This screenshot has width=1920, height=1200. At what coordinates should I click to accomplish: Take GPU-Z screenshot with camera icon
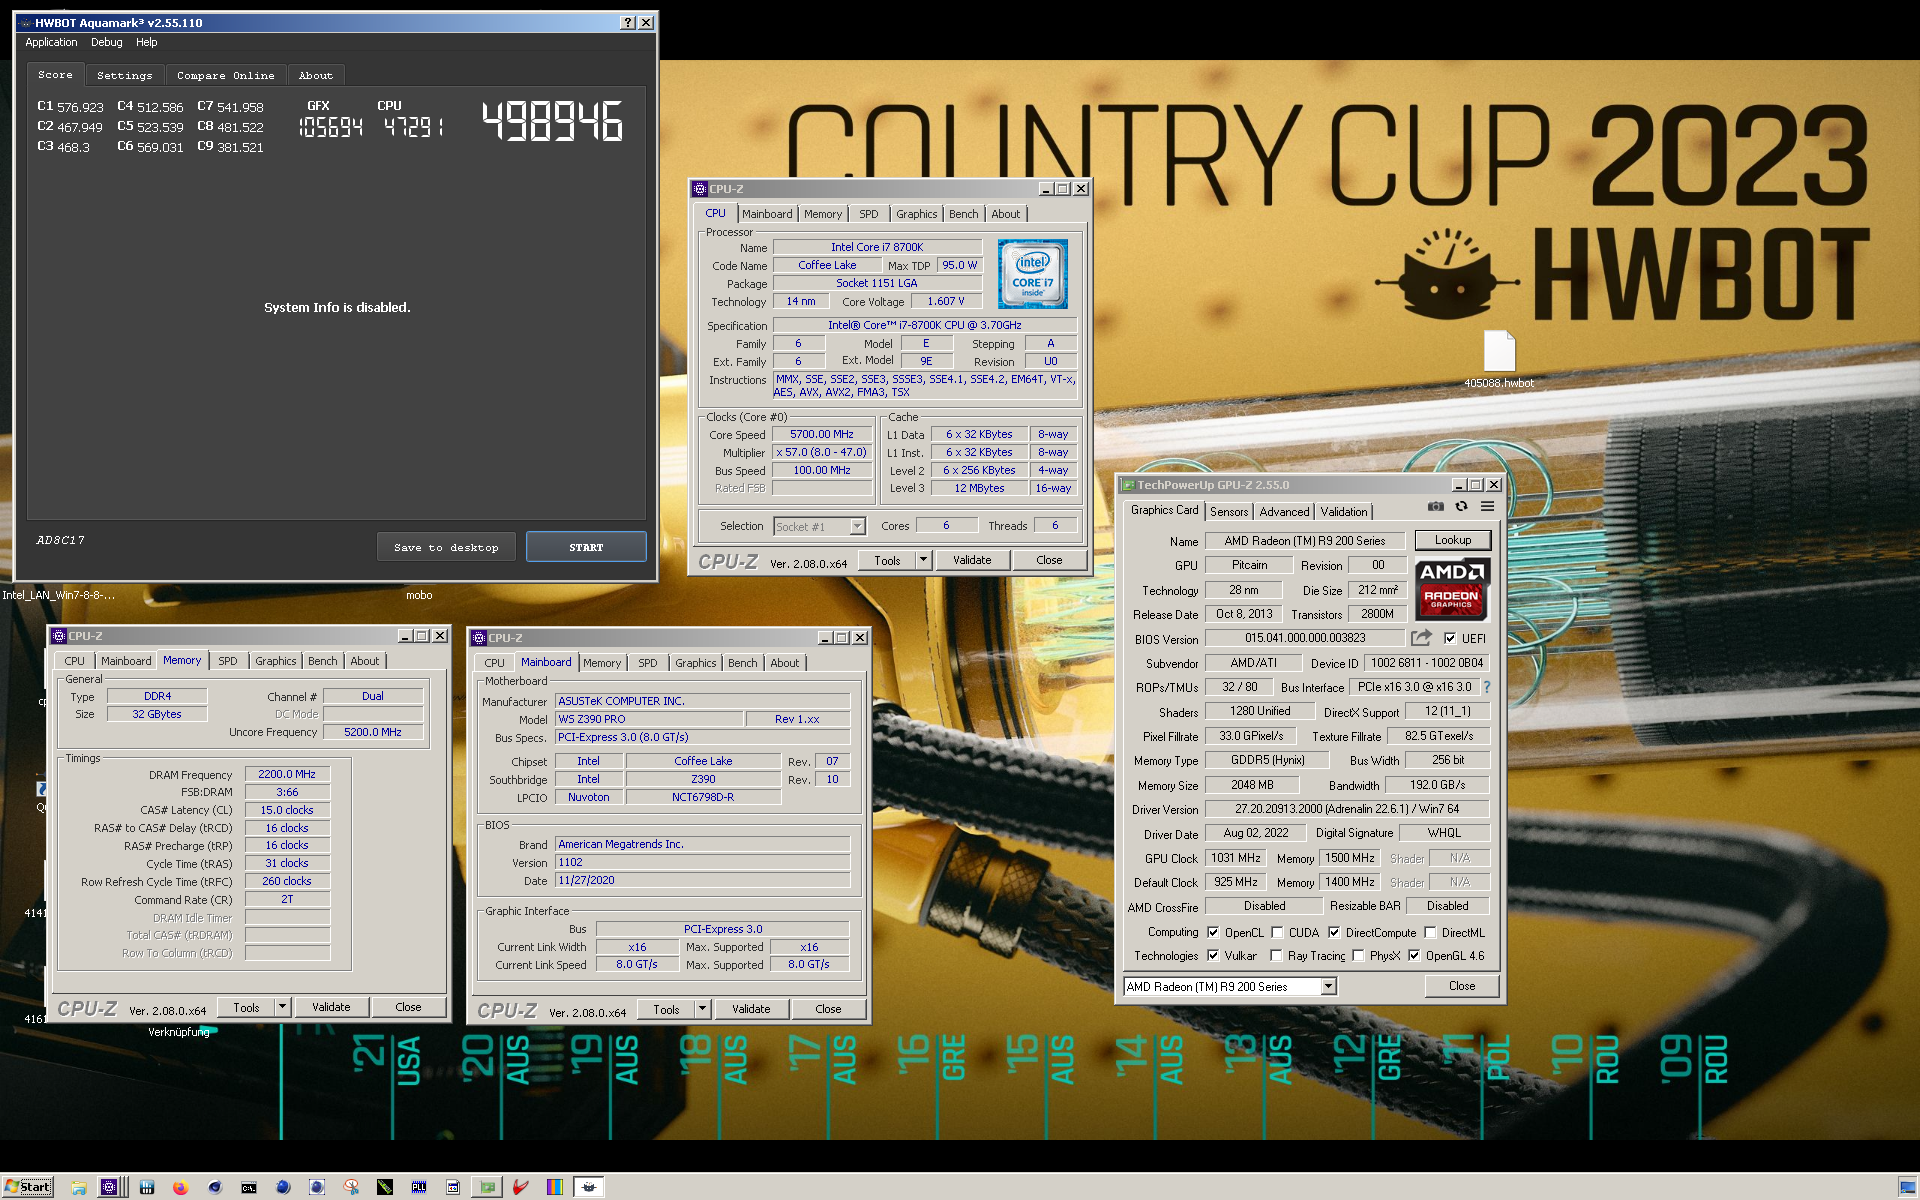(x=1435, y=507)
